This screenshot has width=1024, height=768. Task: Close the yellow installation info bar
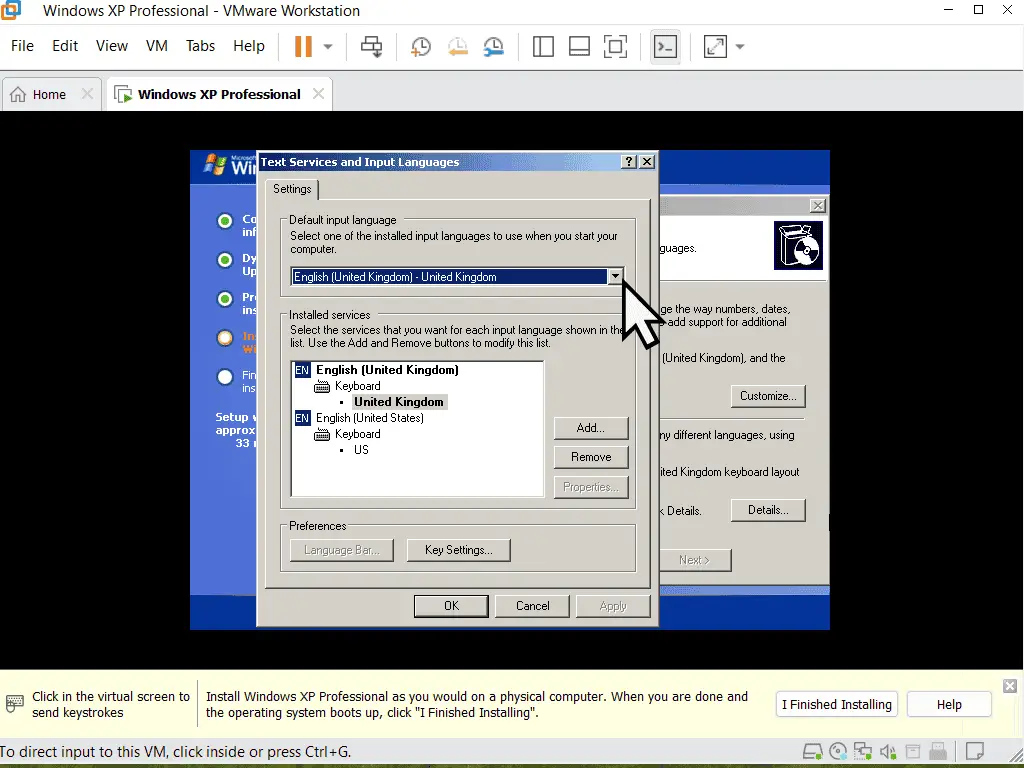click(x=1010, y=686)
